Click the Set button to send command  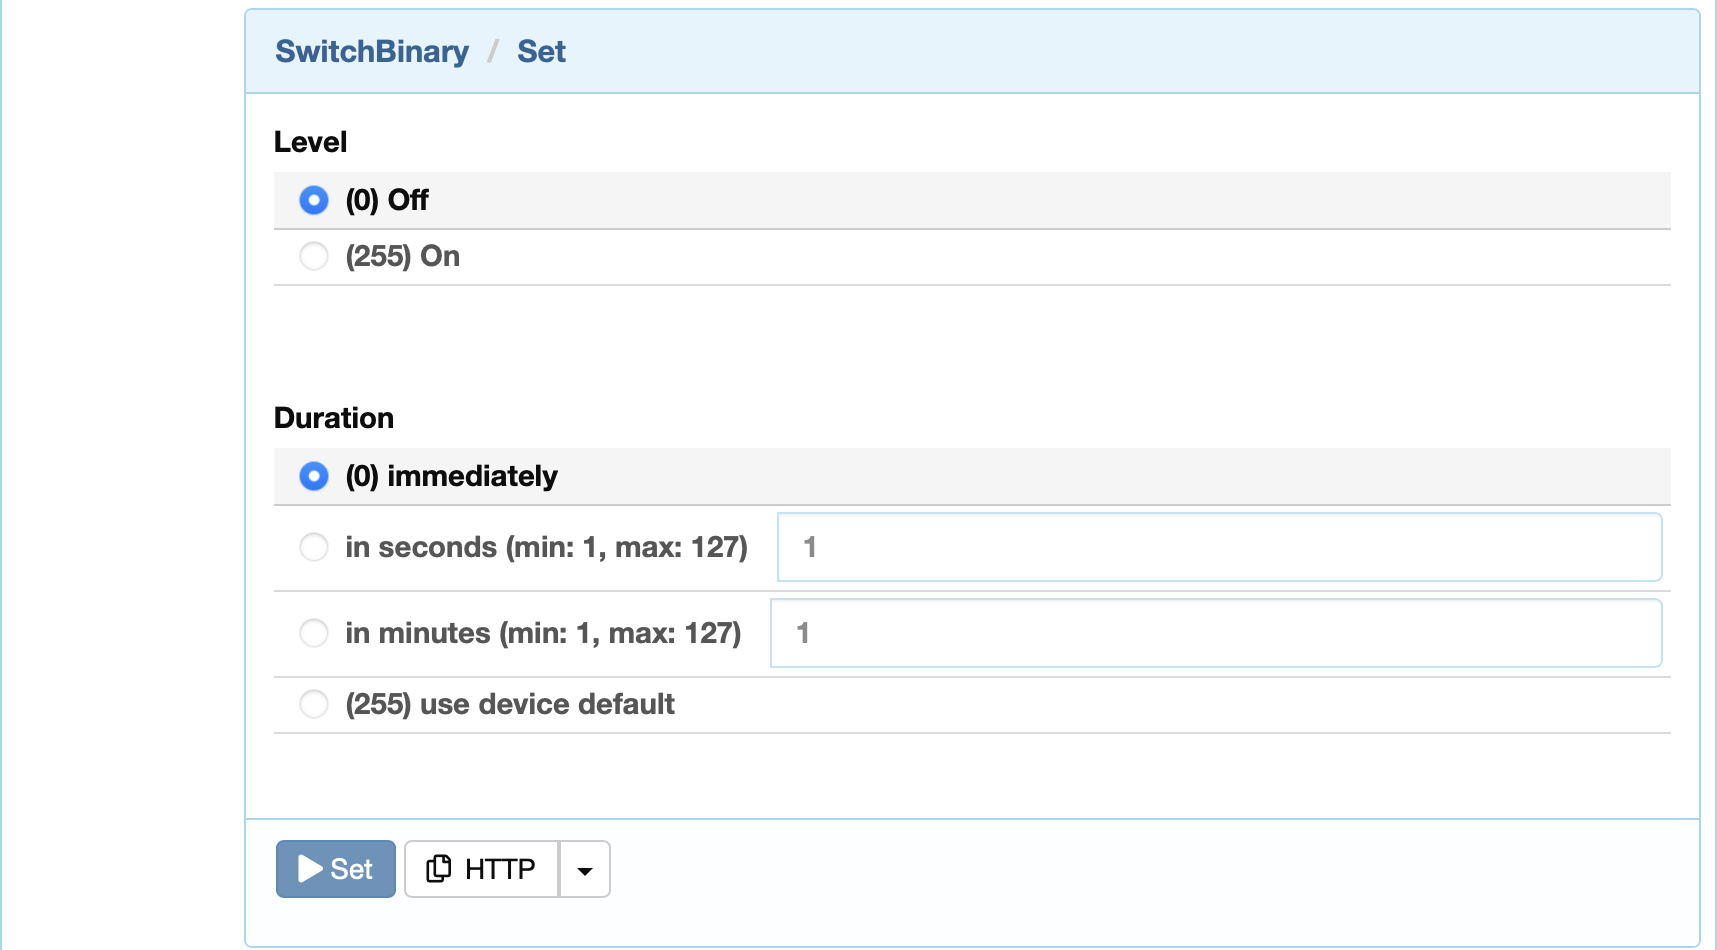click(x=336, y=869)
